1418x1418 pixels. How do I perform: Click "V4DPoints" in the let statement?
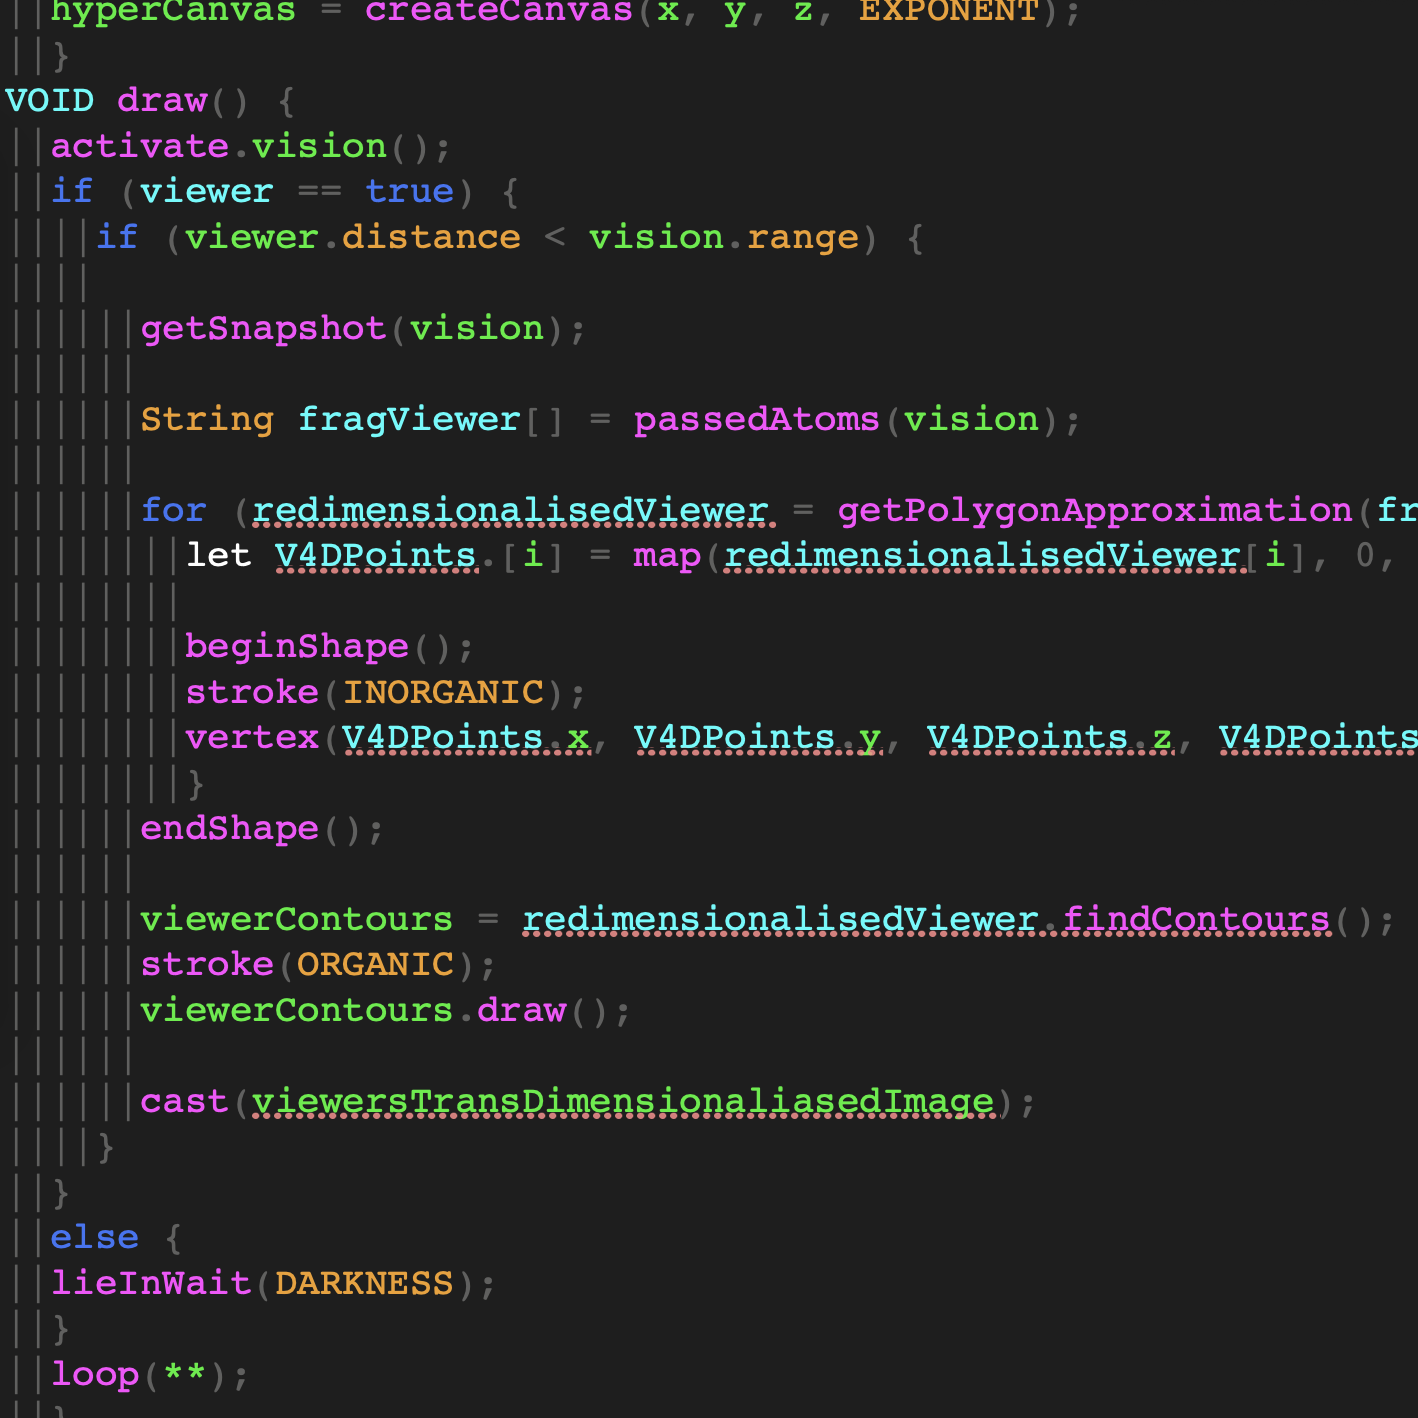(x=375, y=555)
